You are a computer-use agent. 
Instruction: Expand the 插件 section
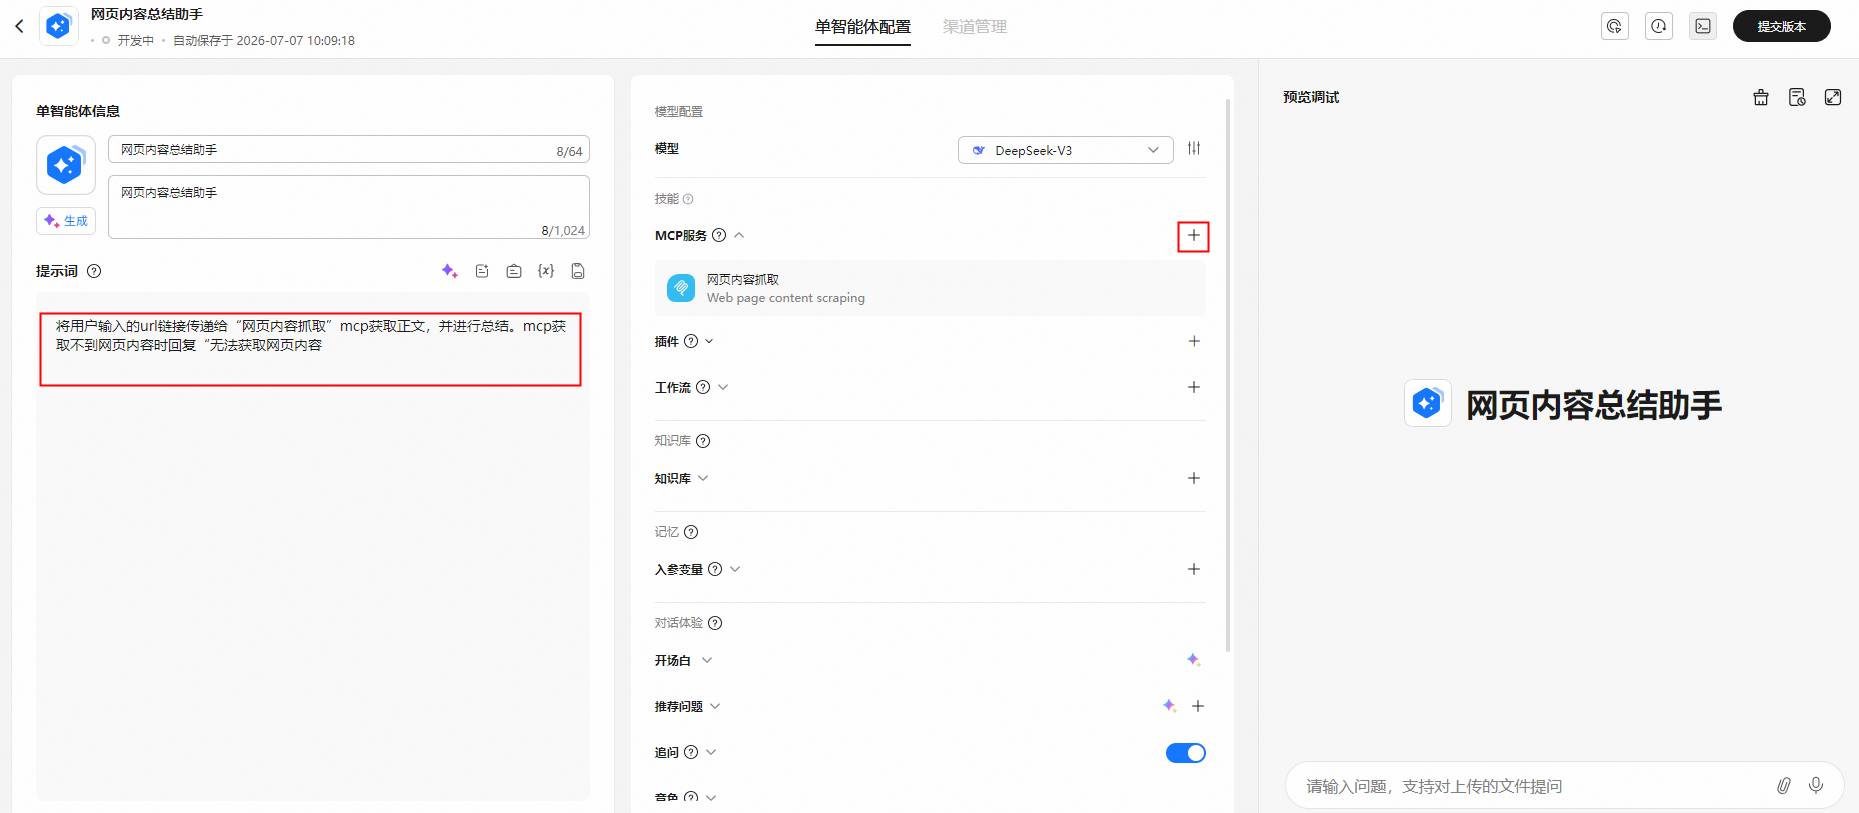tap(709, 341)
